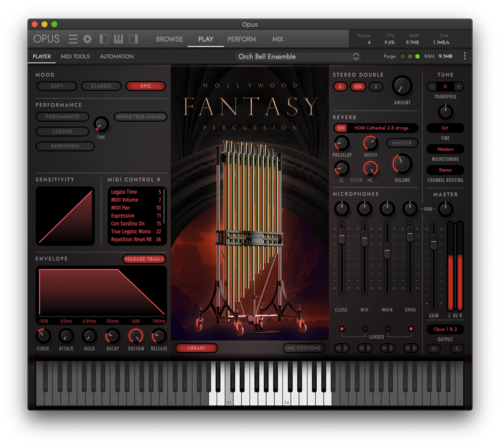Toggle the virtual keyboard icon
The height and width of the screenshot is (447, 500).
coord(118,39)
